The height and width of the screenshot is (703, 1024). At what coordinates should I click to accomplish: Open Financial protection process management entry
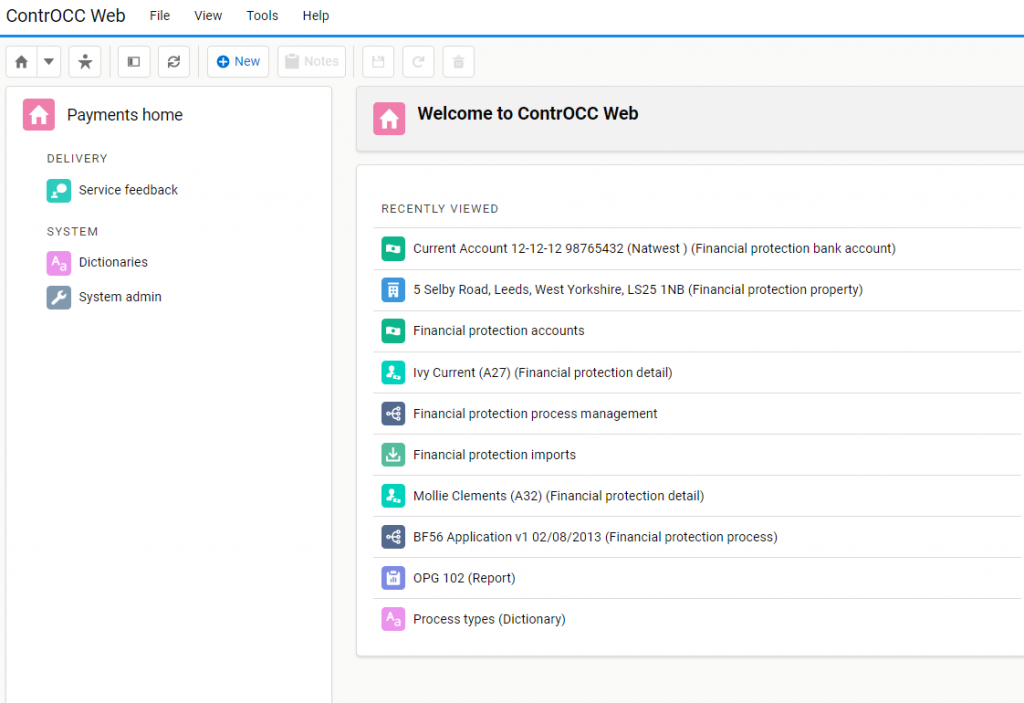click(x=535, y=414)
